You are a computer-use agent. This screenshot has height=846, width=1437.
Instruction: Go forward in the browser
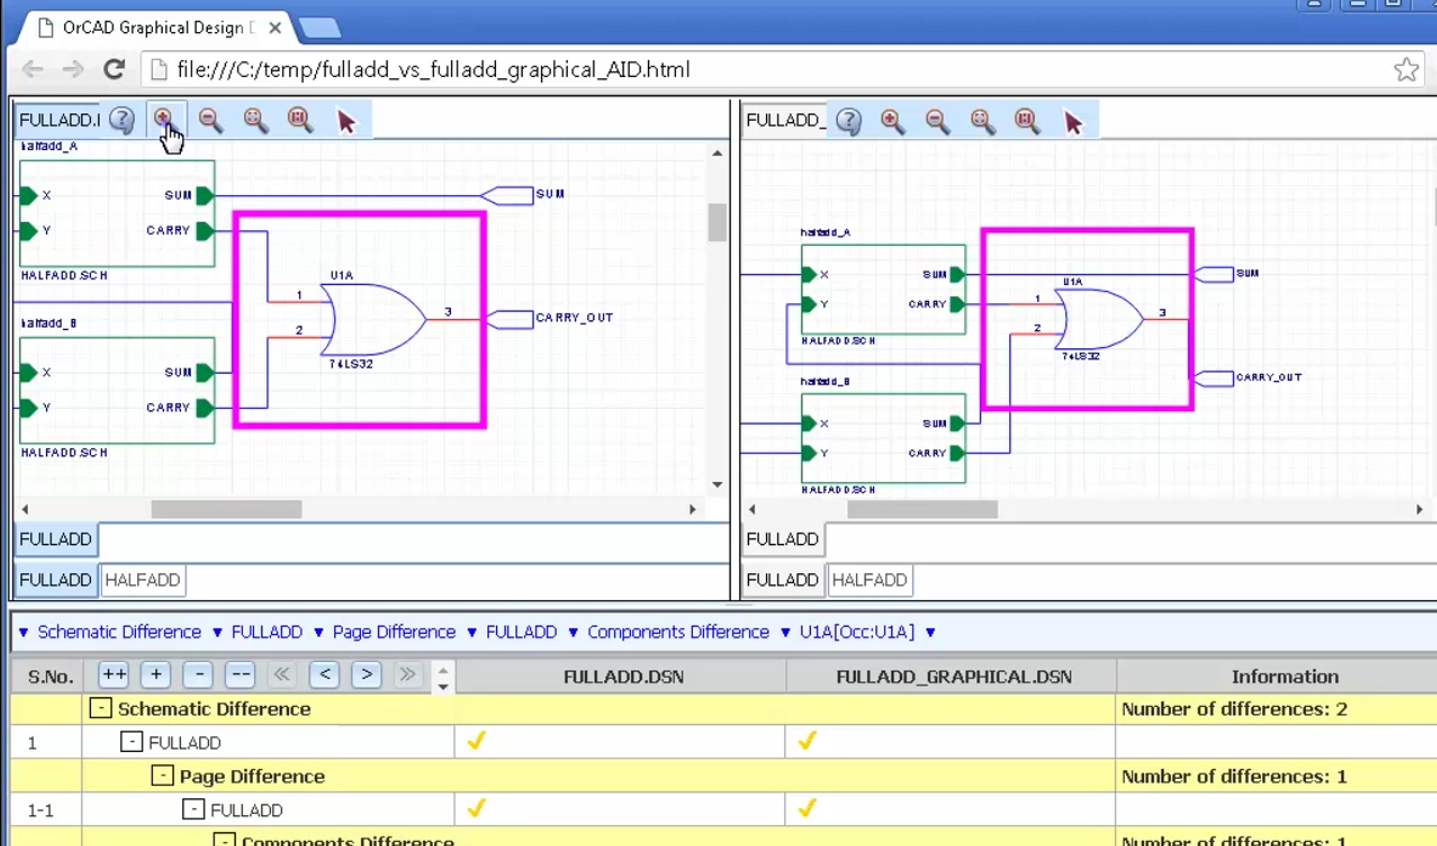[x=73, y=69]
